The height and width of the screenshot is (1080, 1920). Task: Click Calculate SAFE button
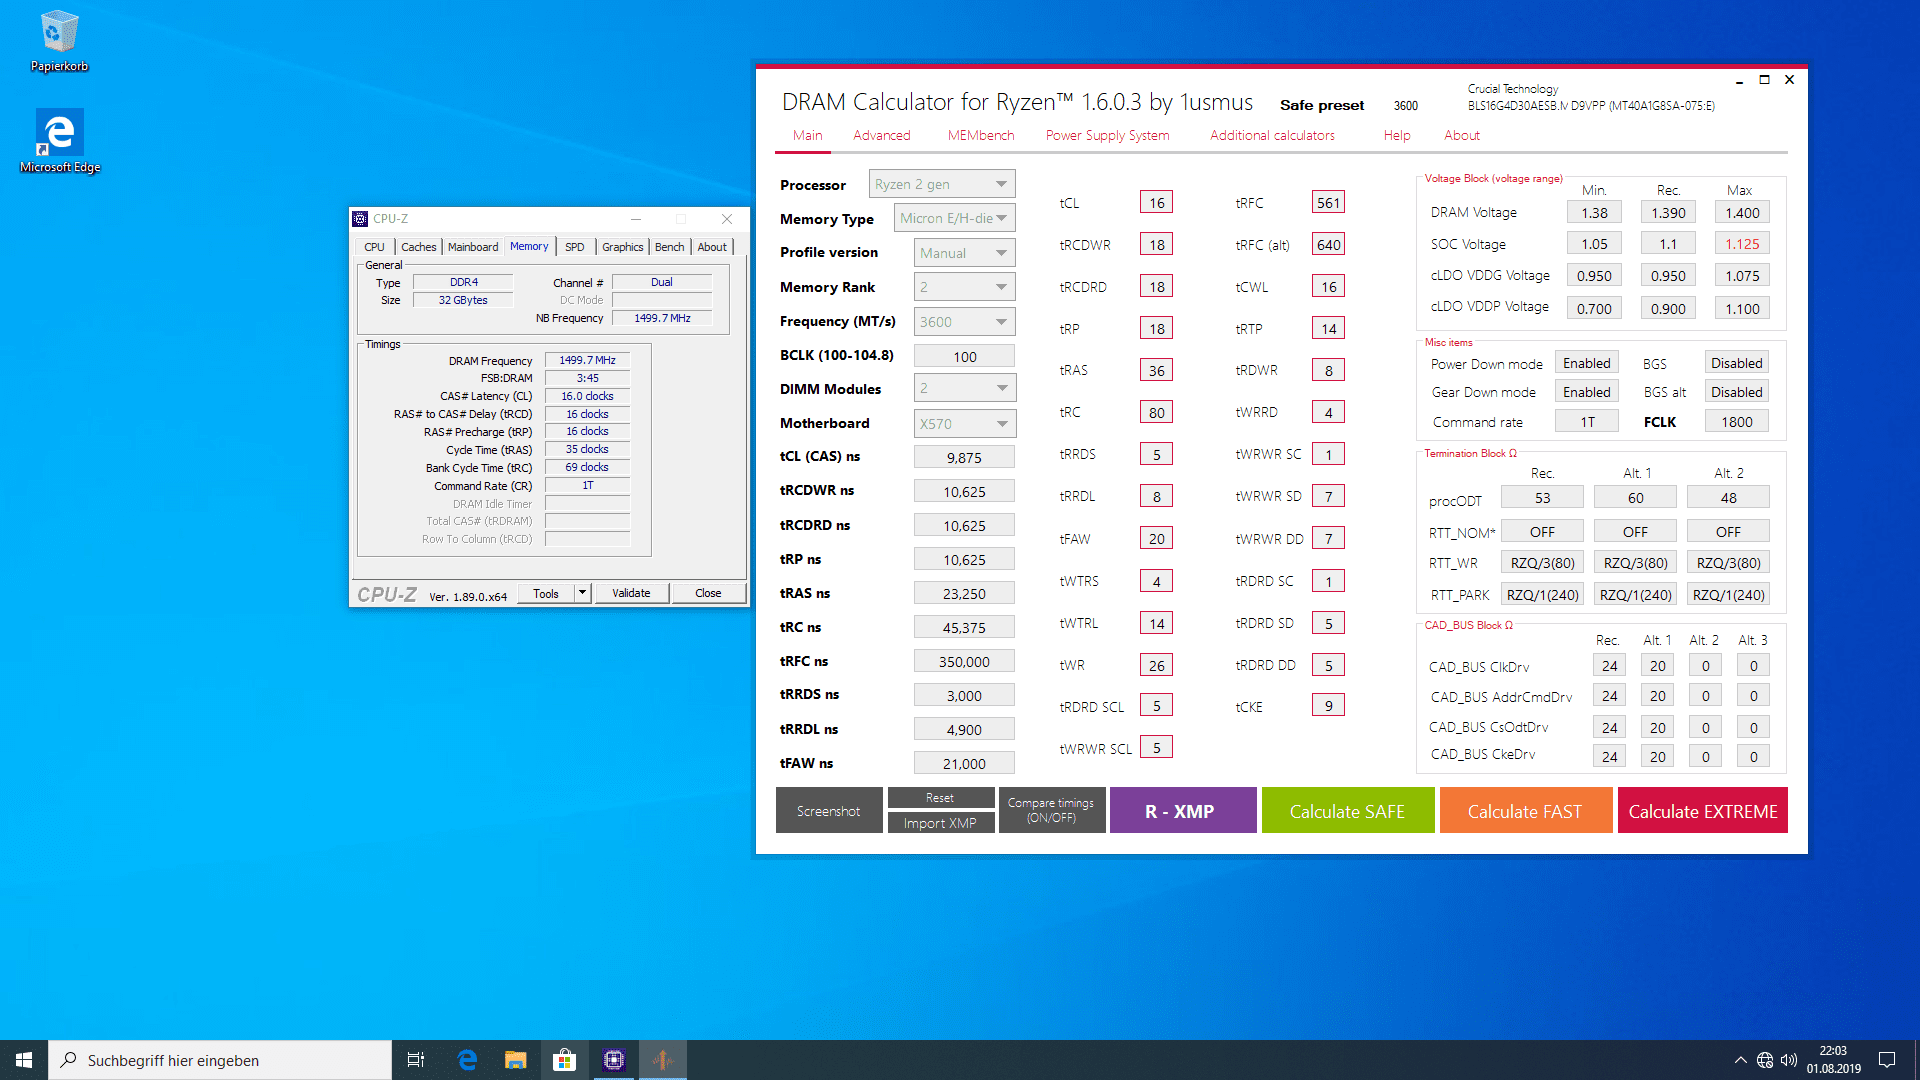click(1347, 811)
